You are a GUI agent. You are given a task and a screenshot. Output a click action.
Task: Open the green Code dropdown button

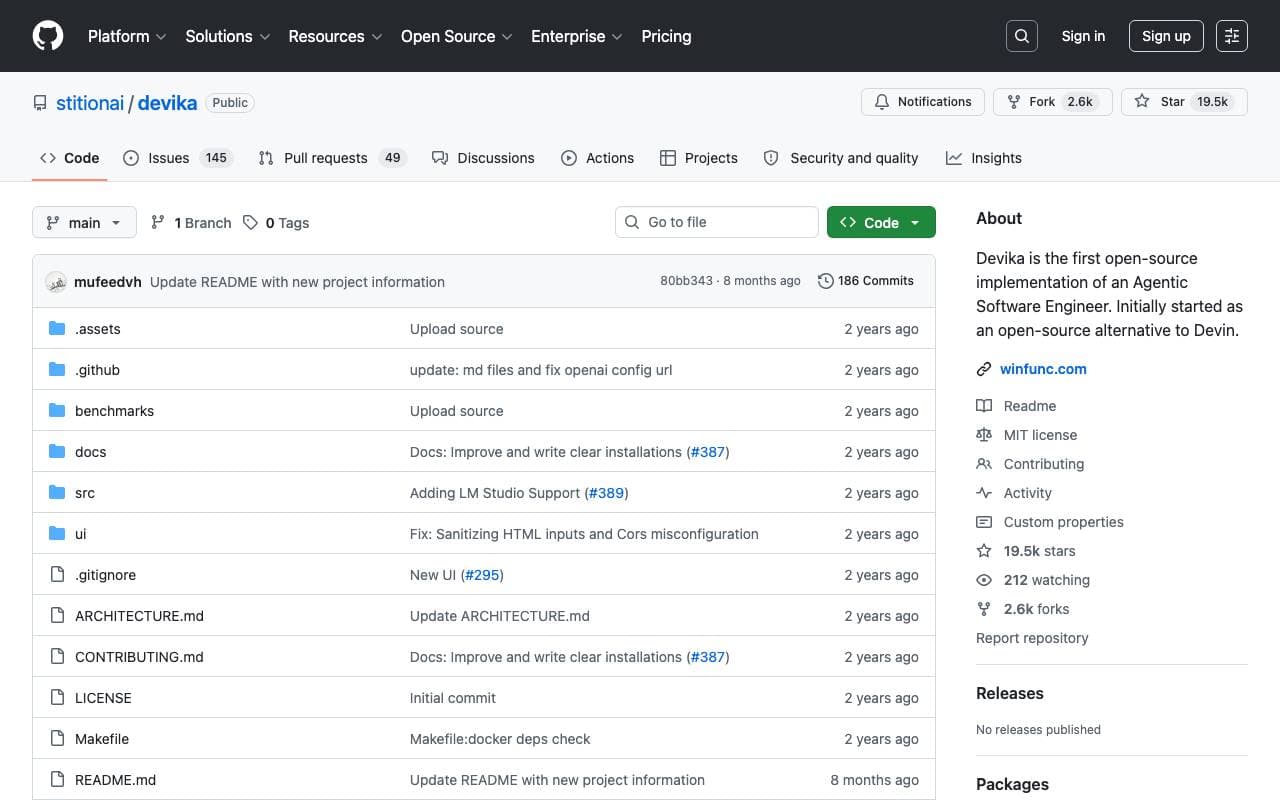click(881, 222)
